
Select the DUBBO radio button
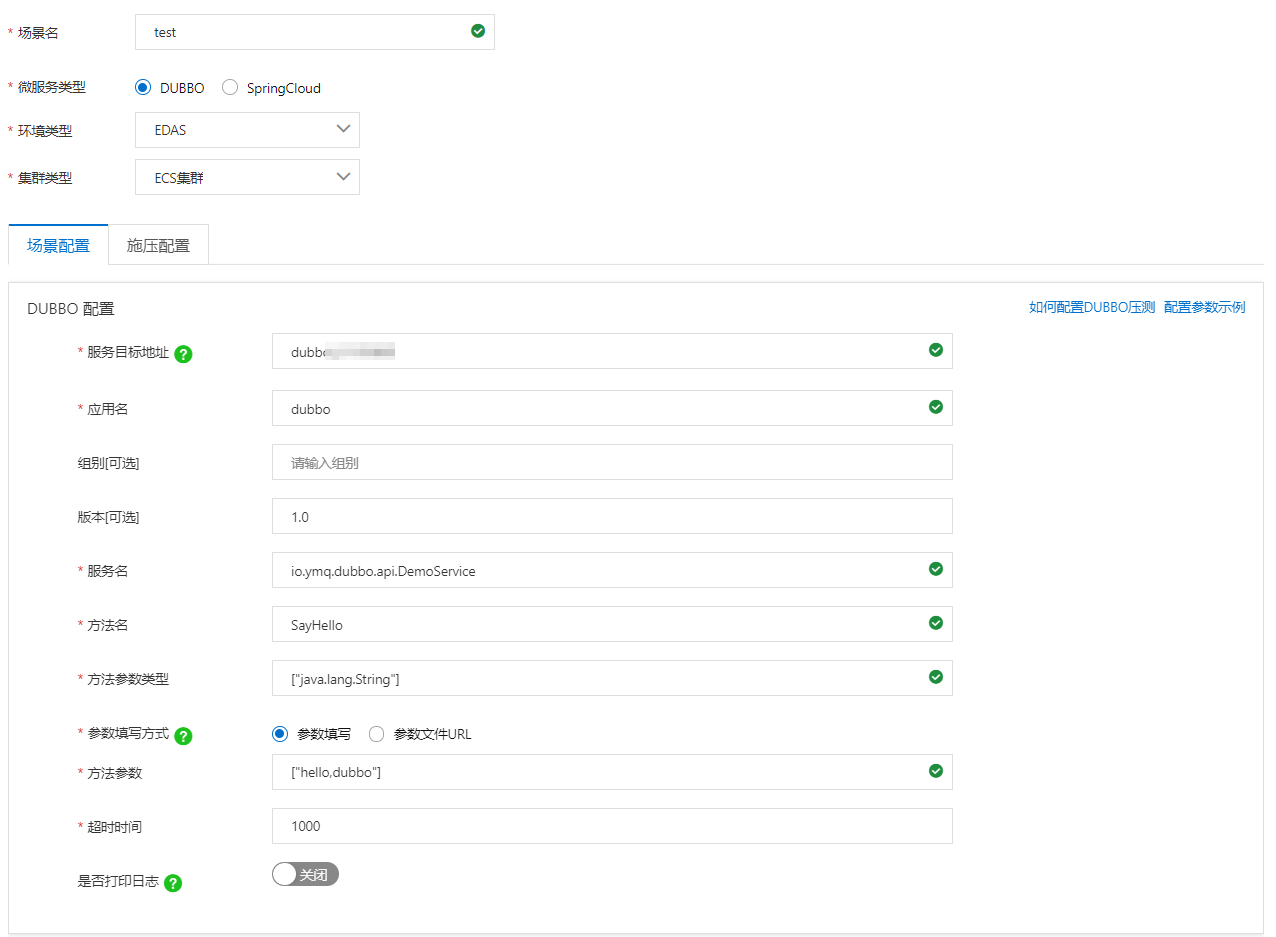coord(143,88)
